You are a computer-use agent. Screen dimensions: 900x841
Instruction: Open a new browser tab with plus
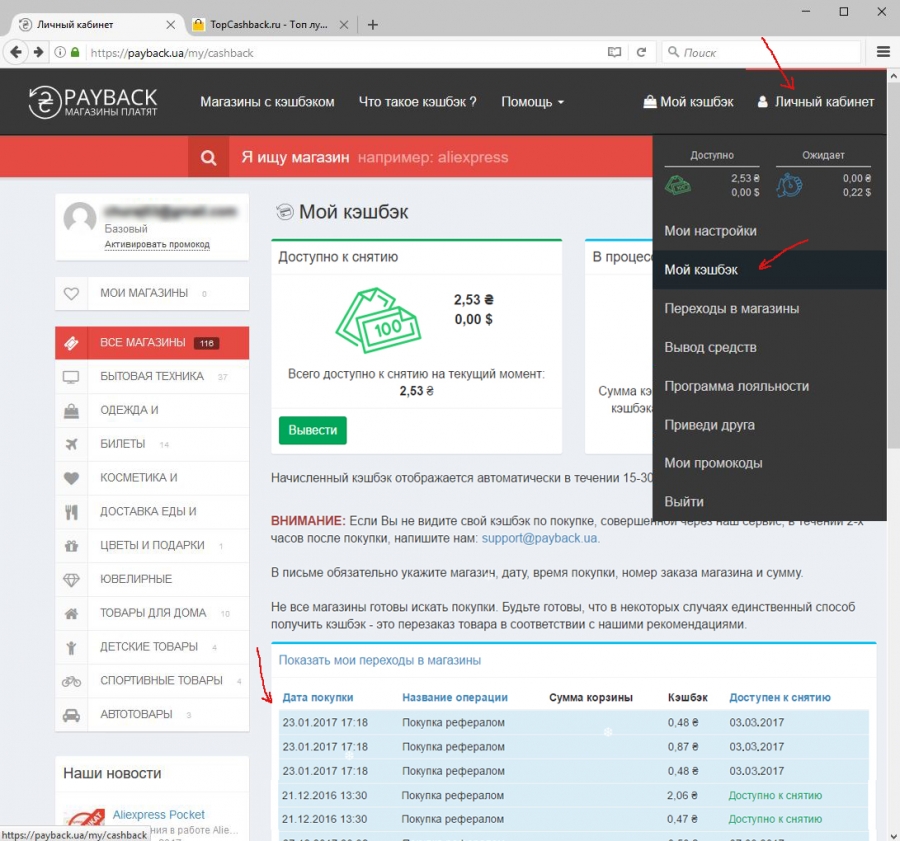[373, 25]
